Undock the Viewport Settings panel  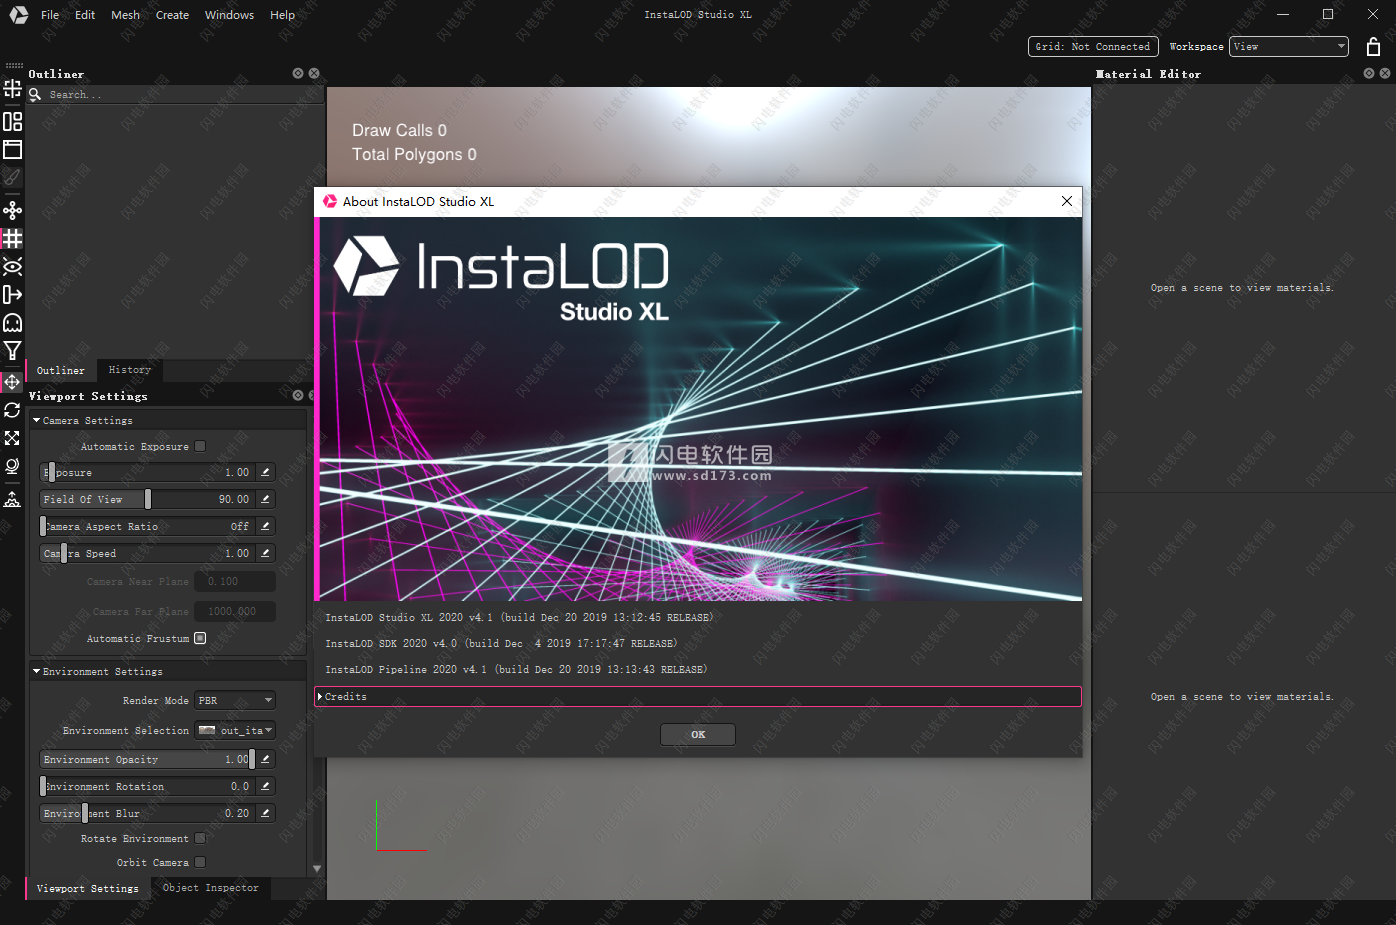pyautogui.click(x=298, y=395)
